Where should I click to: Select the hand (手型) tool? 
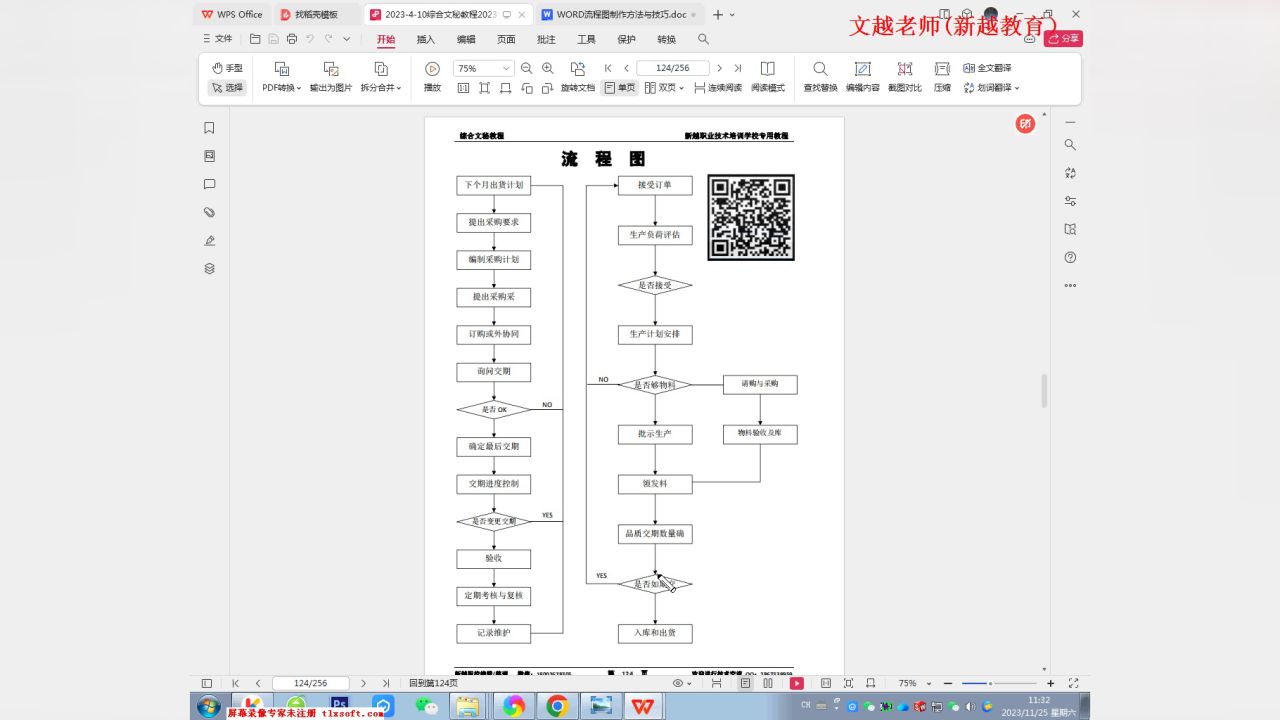pos(227,67)
